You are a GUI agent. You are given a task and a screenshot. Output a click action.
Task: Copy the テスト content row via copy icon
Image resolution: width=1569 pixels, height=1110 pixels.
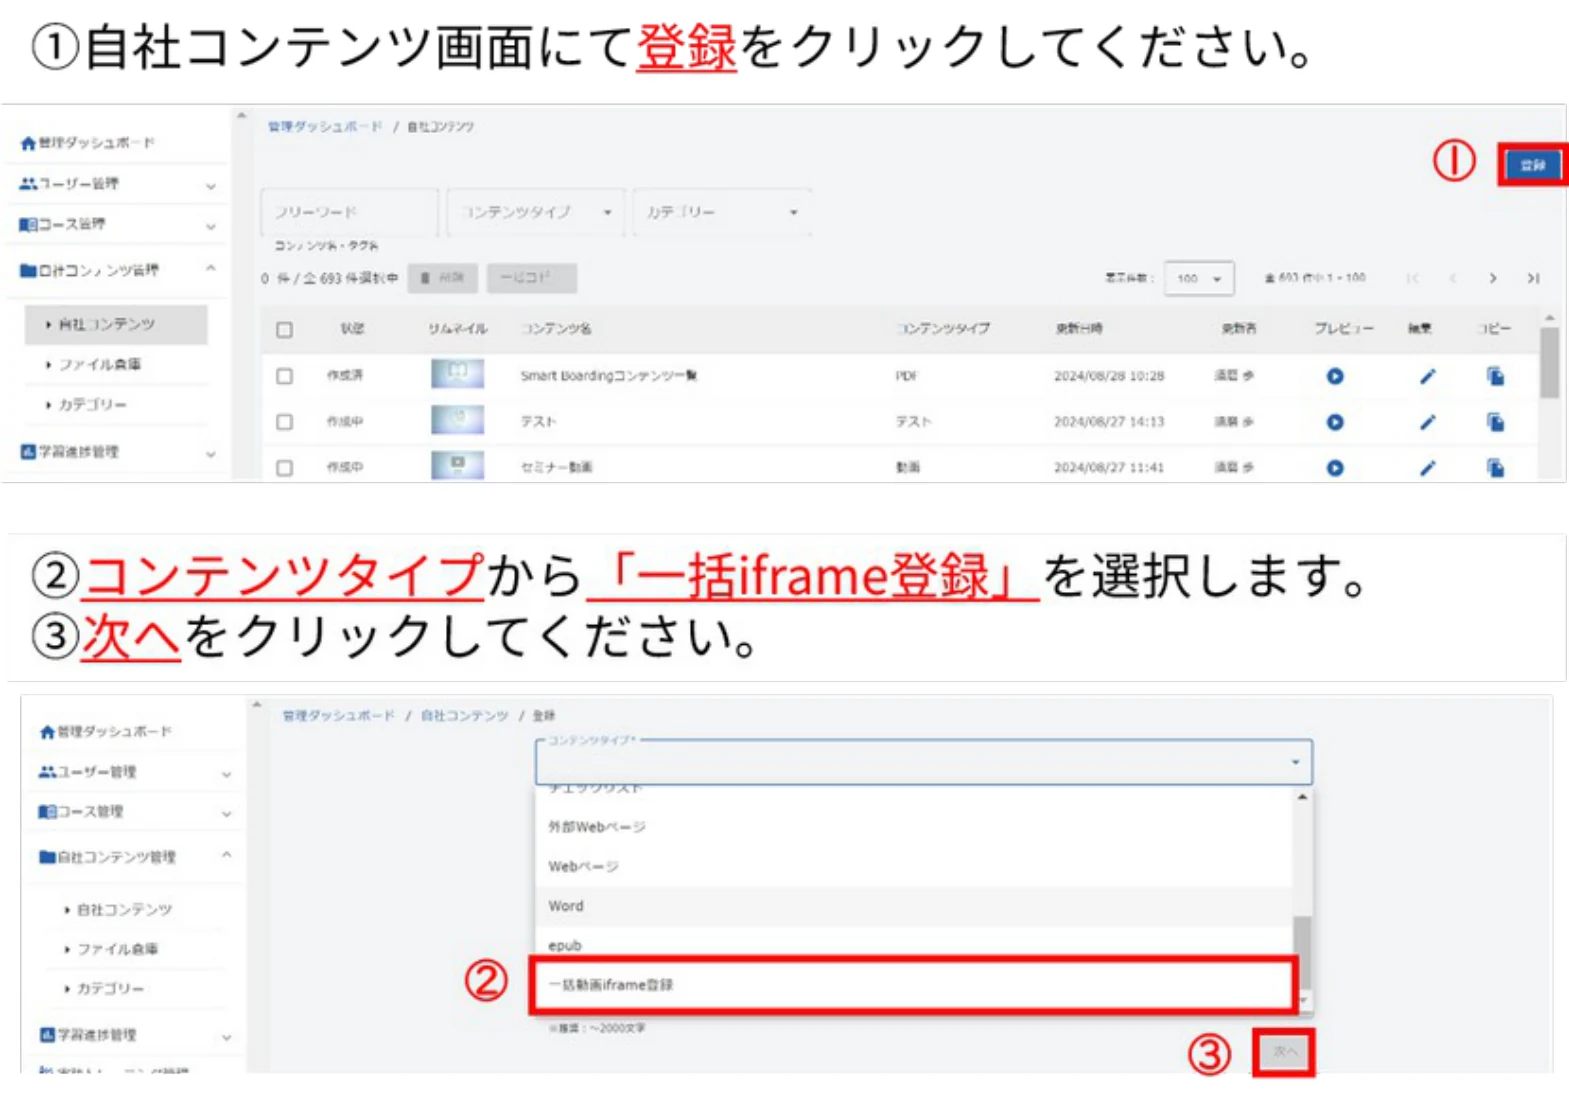point(1496,422)
